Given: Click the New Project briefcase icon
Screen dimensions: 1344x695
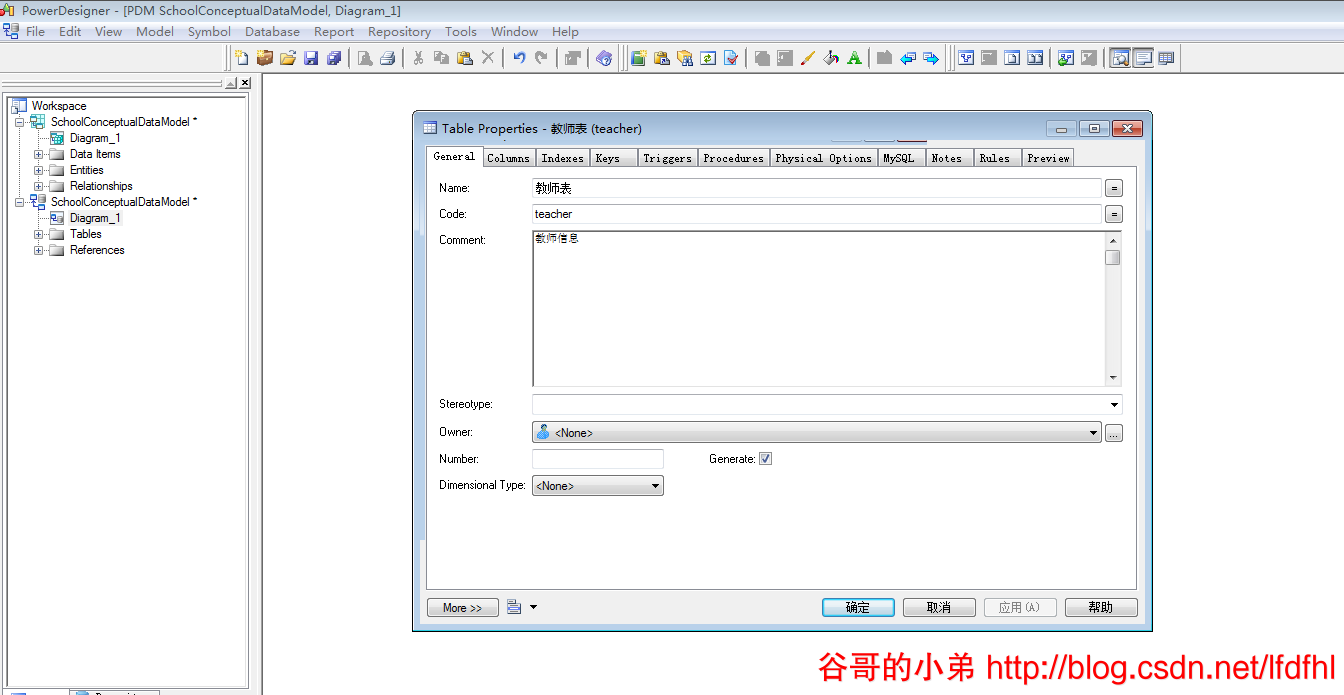Looking at the screenshot, I should [265, 58].
